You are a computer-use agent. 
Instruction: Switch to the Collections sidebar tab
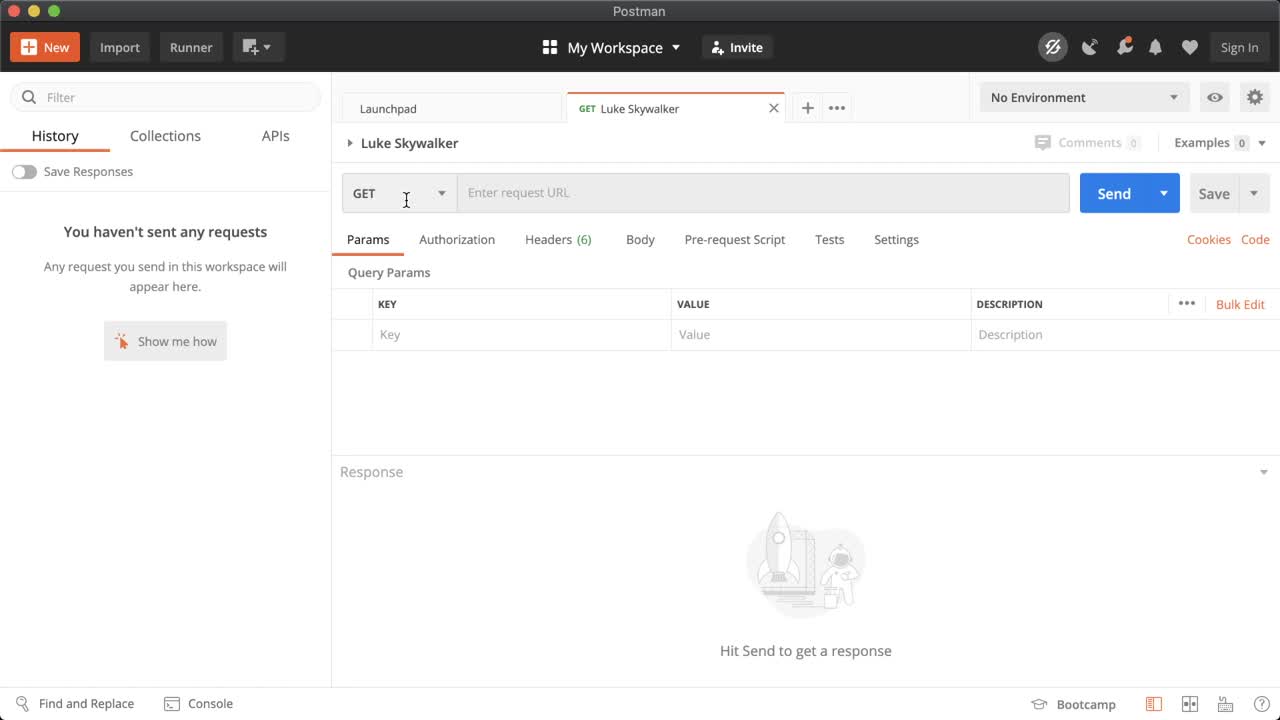click(165, 136)
